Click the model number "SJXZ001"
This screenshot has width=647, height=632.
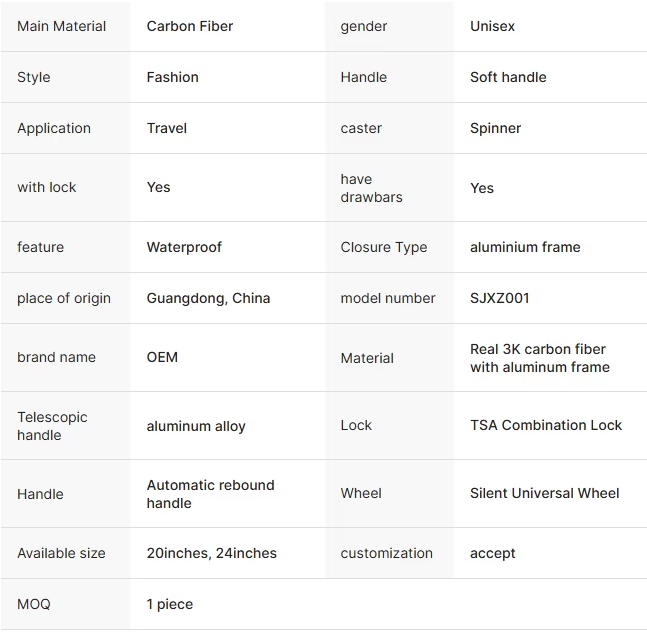[x=500, y=298]
